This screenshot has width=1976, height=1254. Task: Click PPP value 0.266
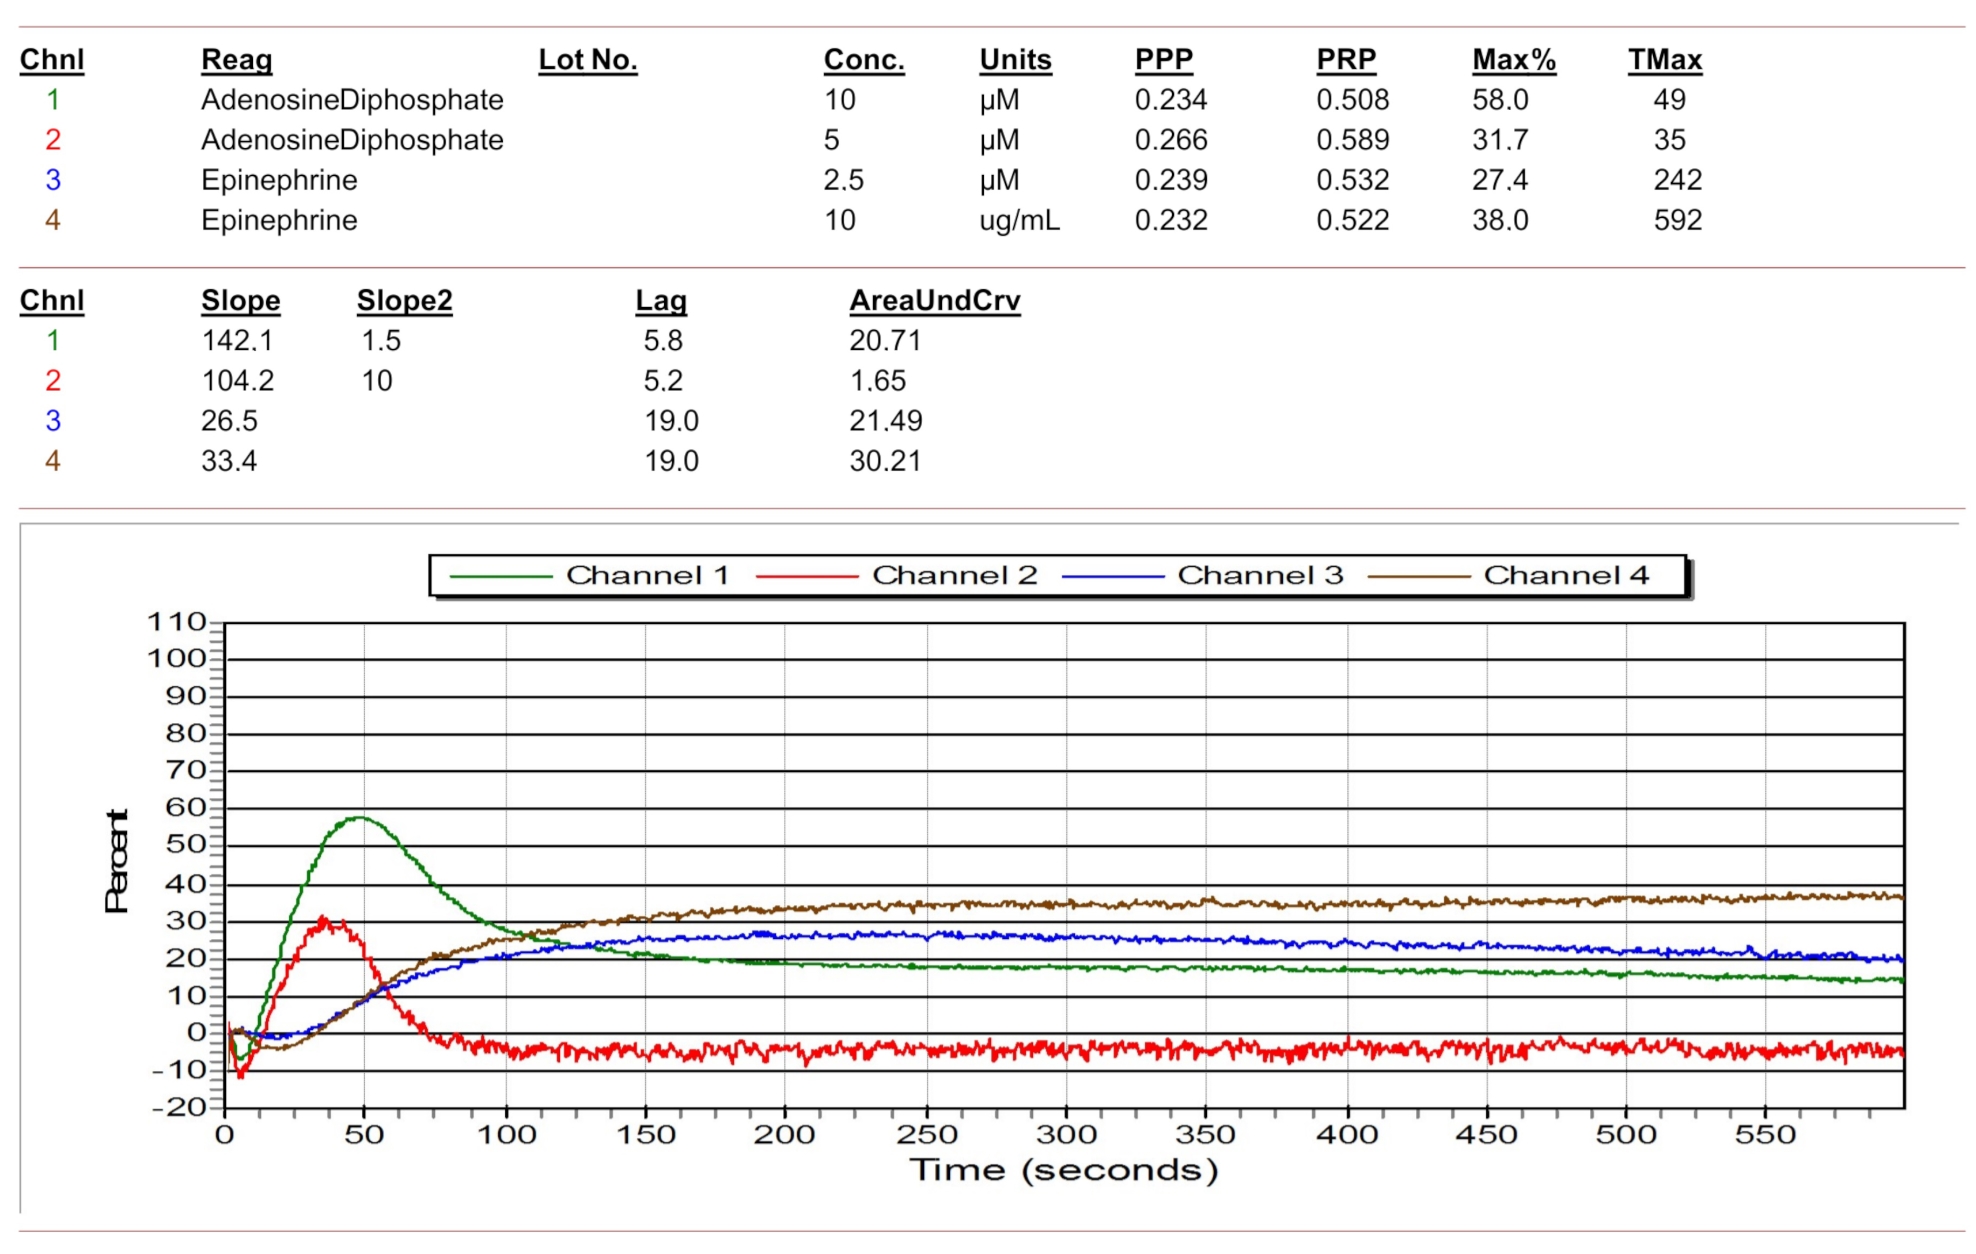pos(1171,140)
